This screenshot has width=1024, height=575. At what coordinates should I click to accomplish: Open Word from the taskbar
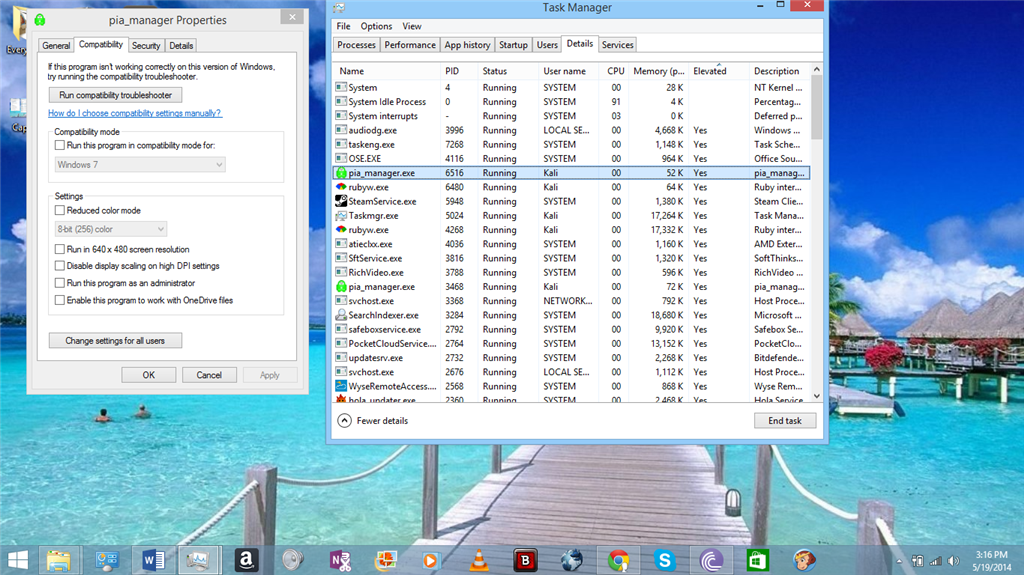point(154,560)
